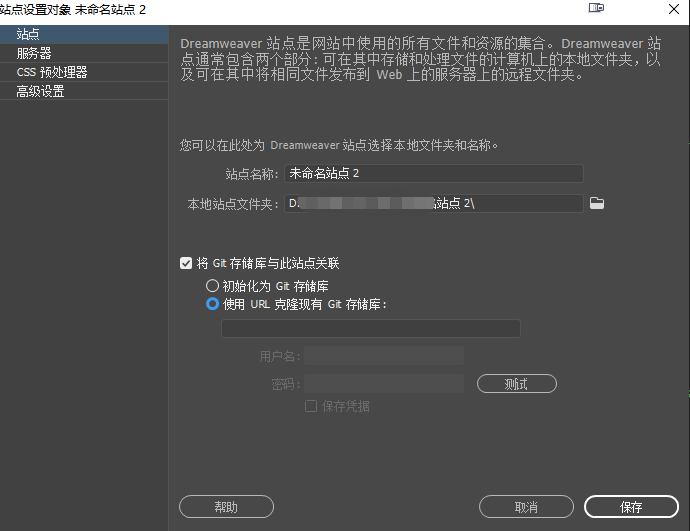The height and width of the screenshot is (531, 690).
Task: Click the 站点名称 input field
Action: [x=434, y=173]
